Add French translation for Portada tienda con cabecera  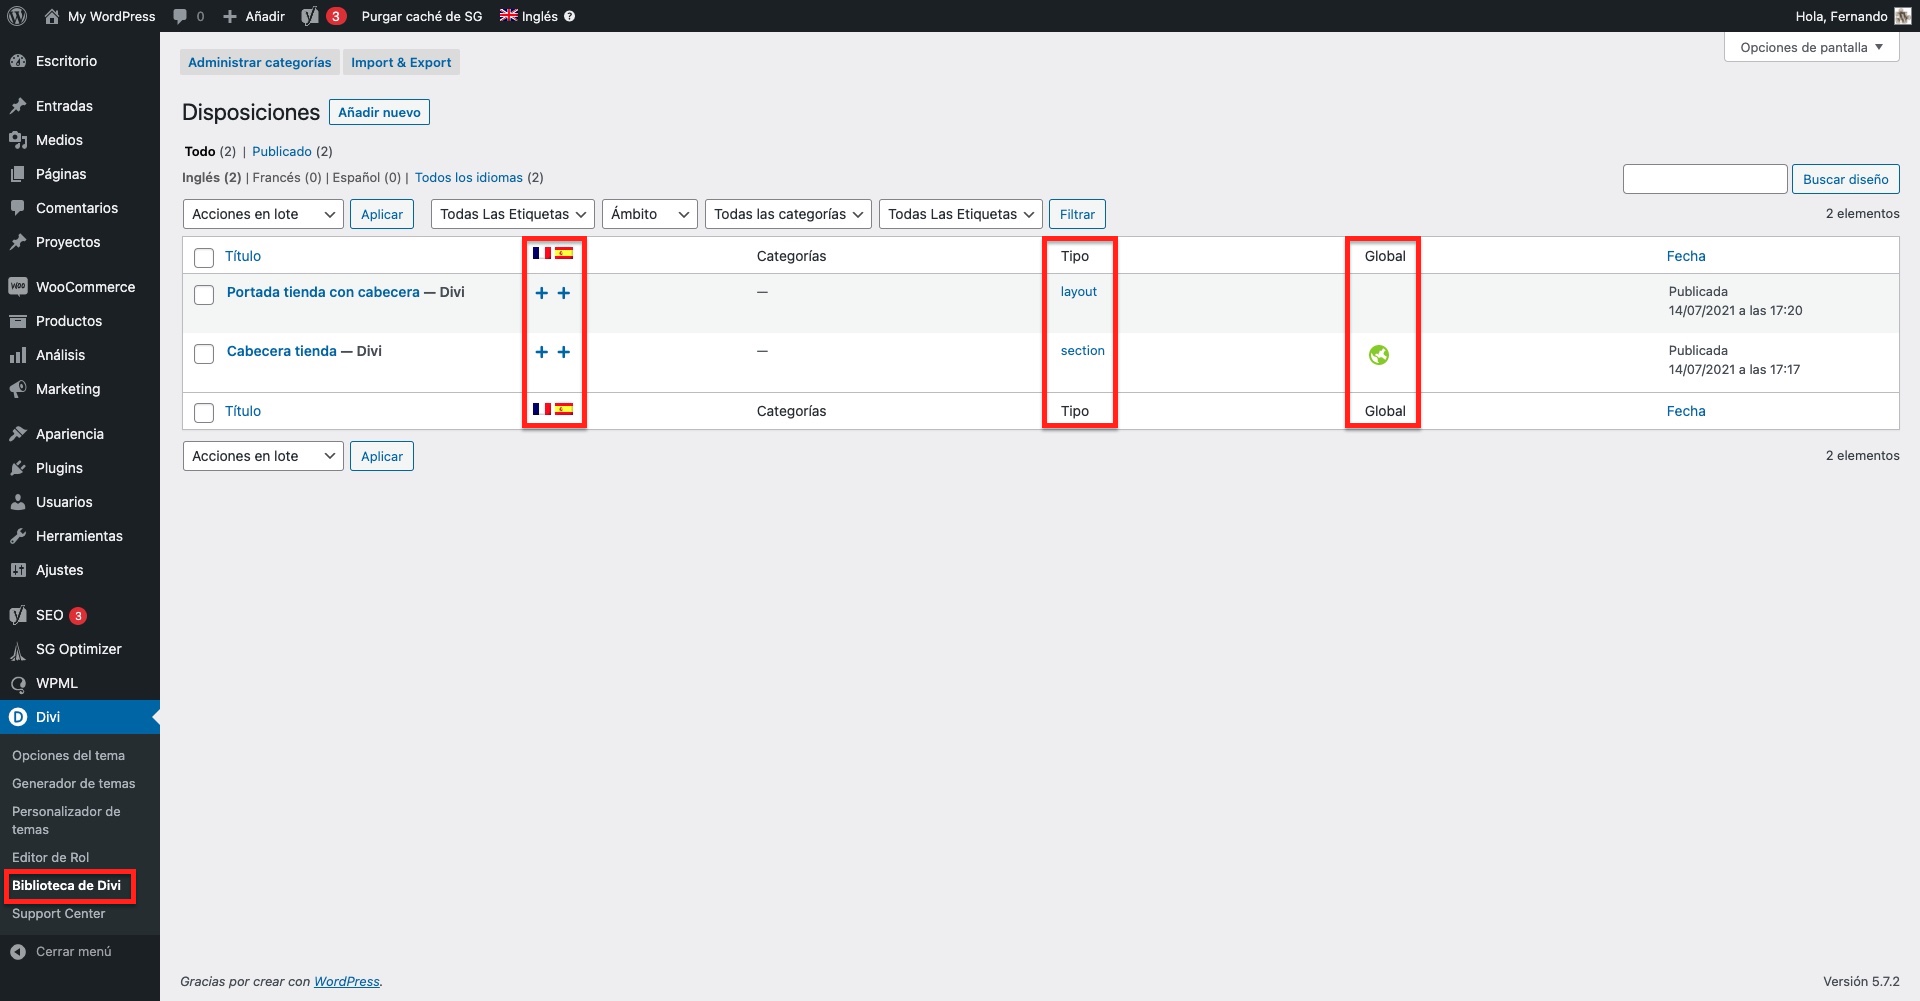[x=542, y=293]
